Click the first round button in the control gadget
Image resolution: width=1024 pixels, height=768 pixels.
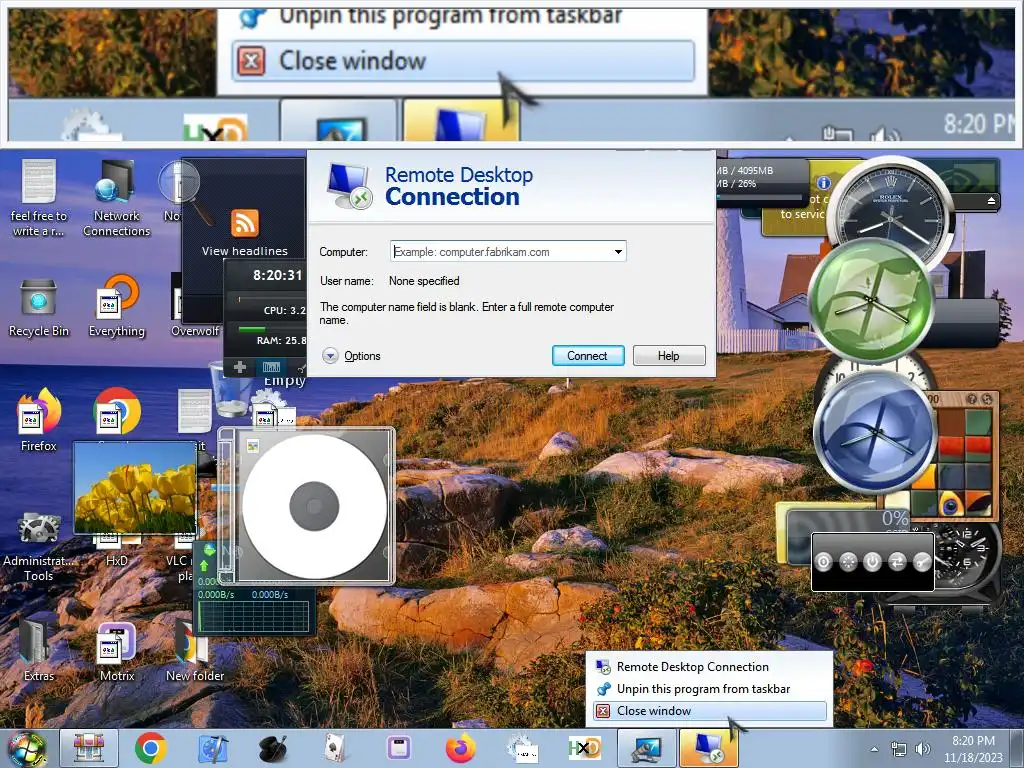[824, 562]
